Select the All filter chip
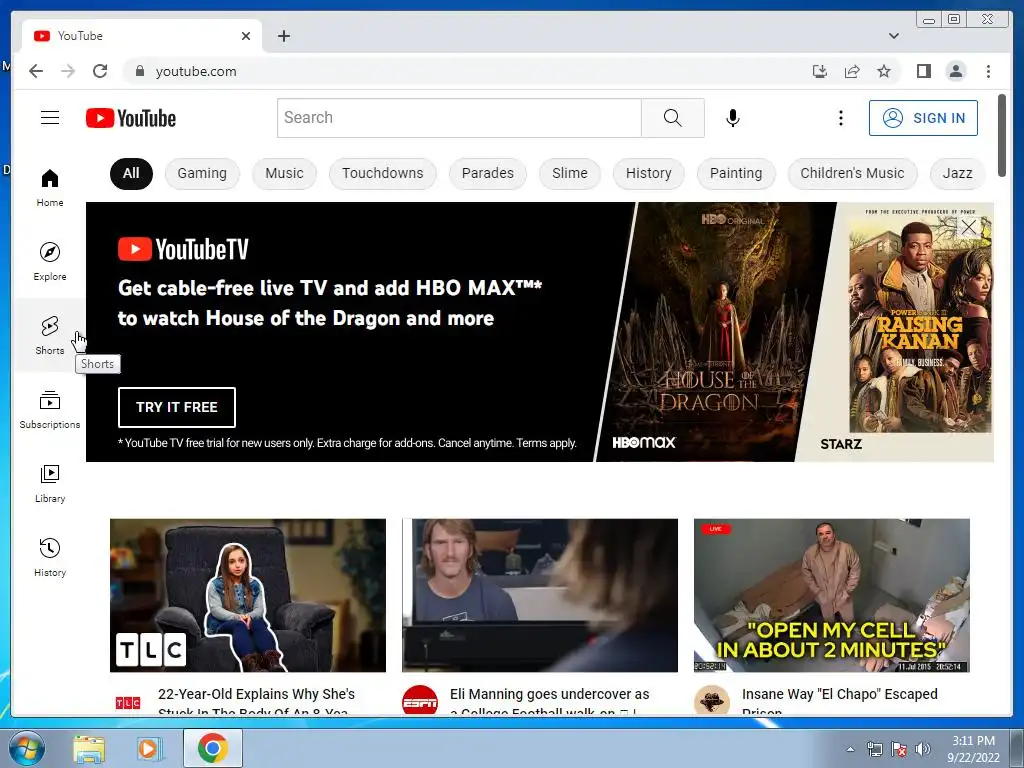 pos(131,174)
